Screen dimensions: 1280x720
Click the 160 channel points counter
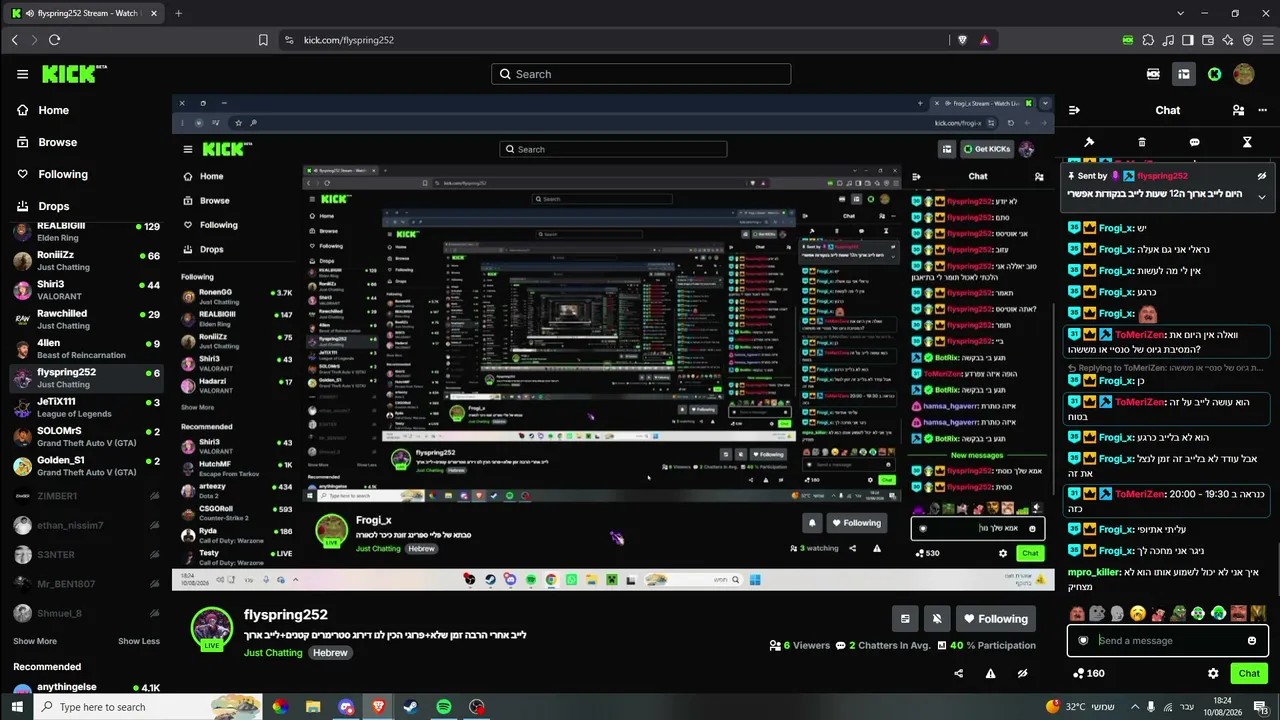tap(1088, 674)
